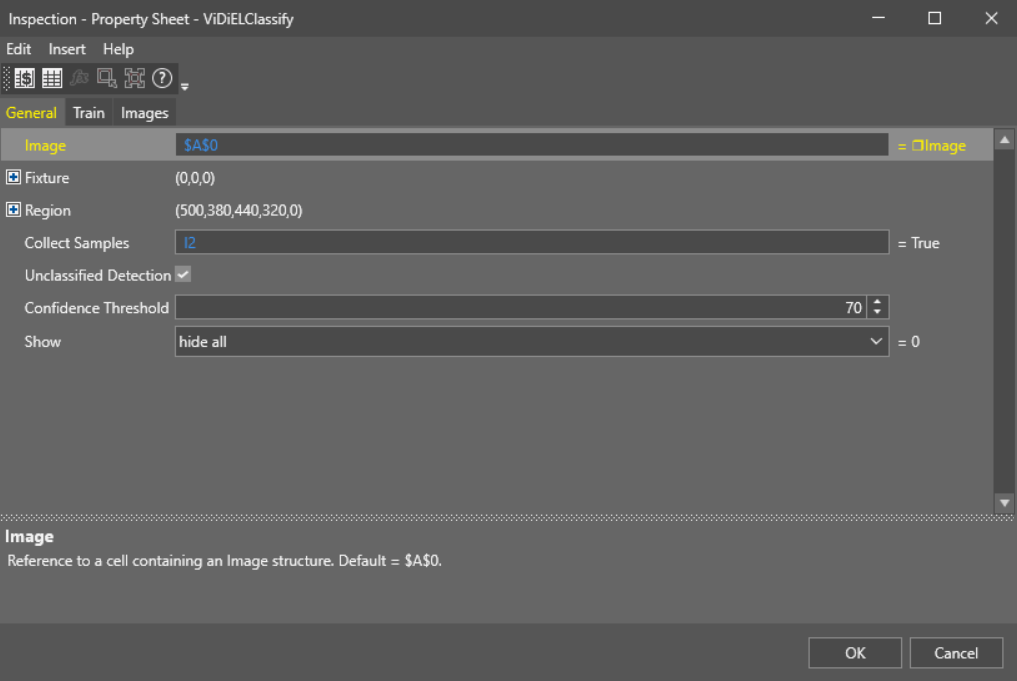
Task: Click the maximize region toolbar icon
Action: click(x=134, y=79)
